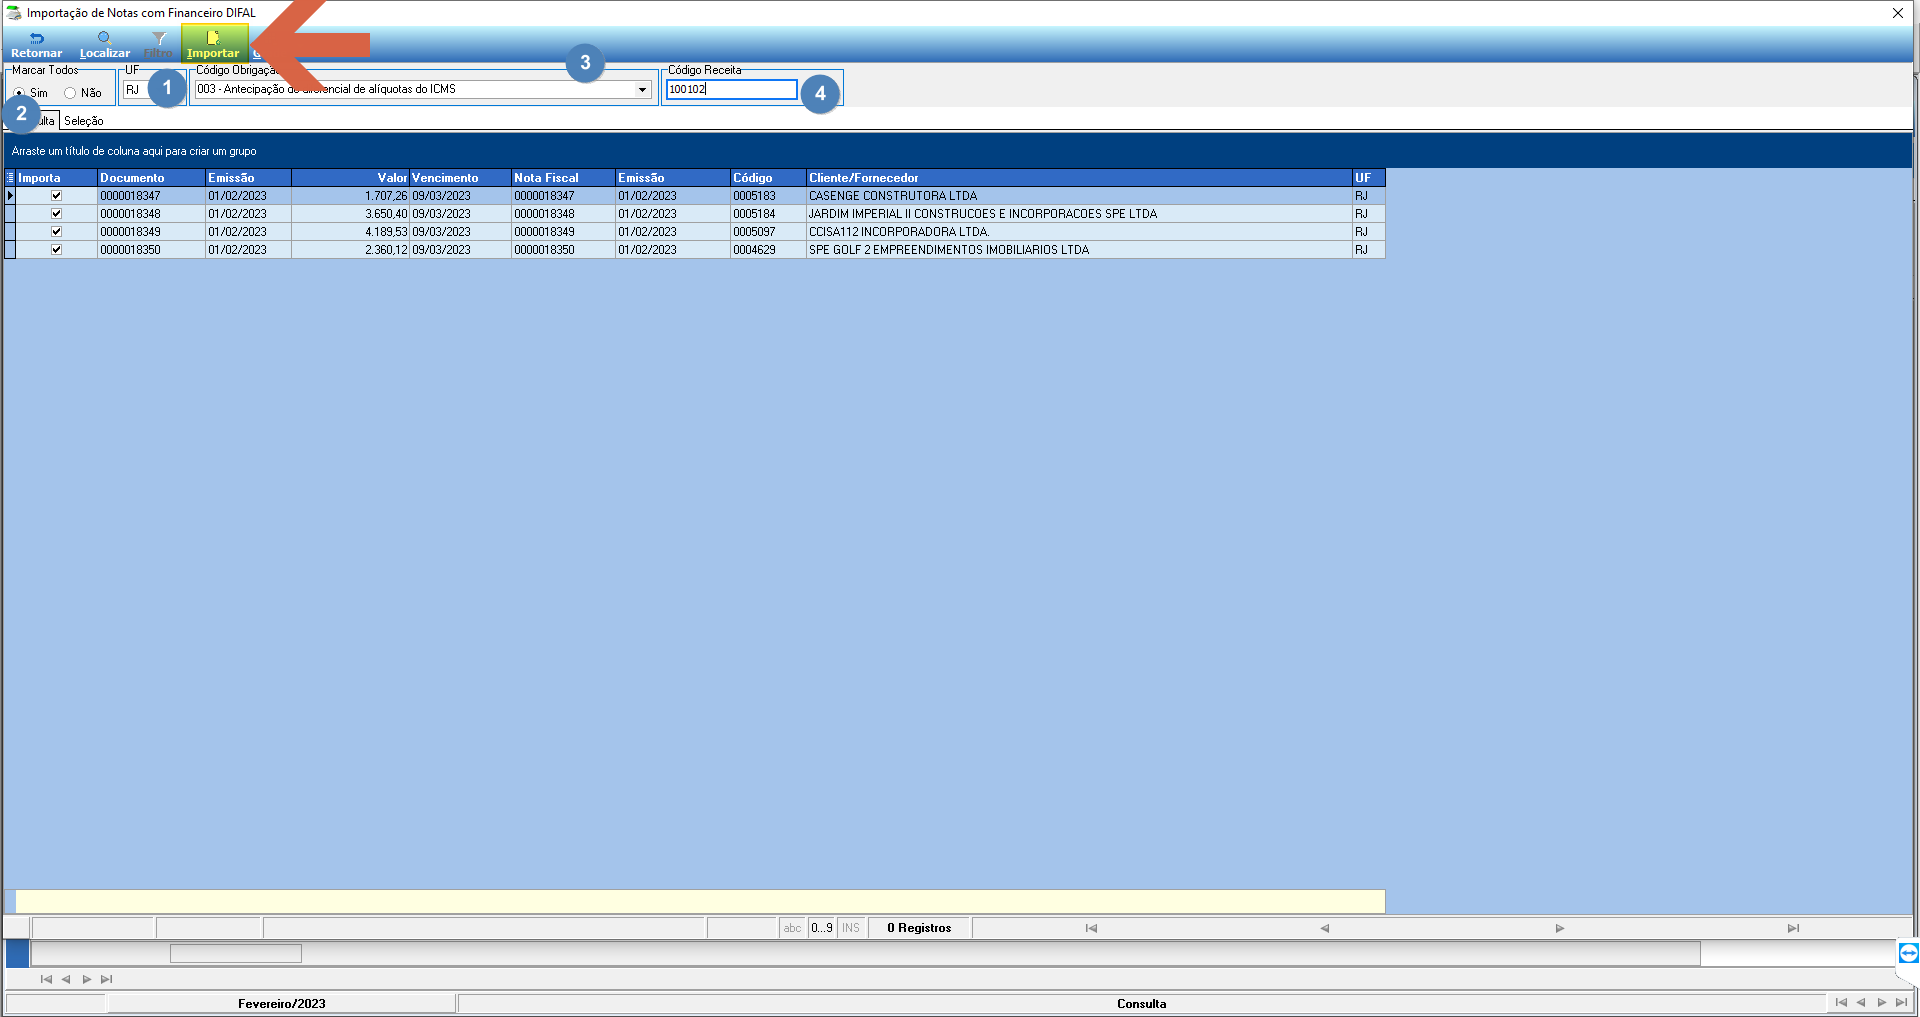The height and width of the screenshot is (1017, 1920).
Task: Go to next record in grid navigator
Action: 1559,928
